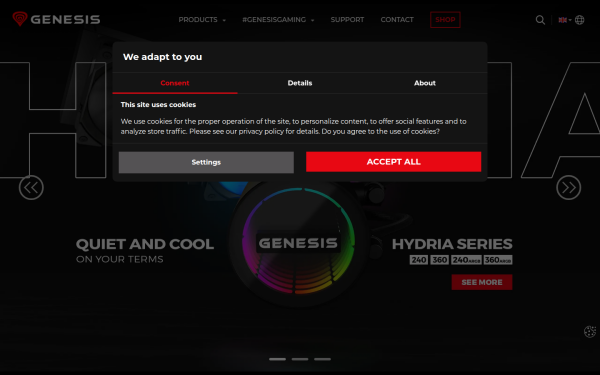Open the Support page
The width and height of the screenshot is (600, 375).
click(347, 20)
